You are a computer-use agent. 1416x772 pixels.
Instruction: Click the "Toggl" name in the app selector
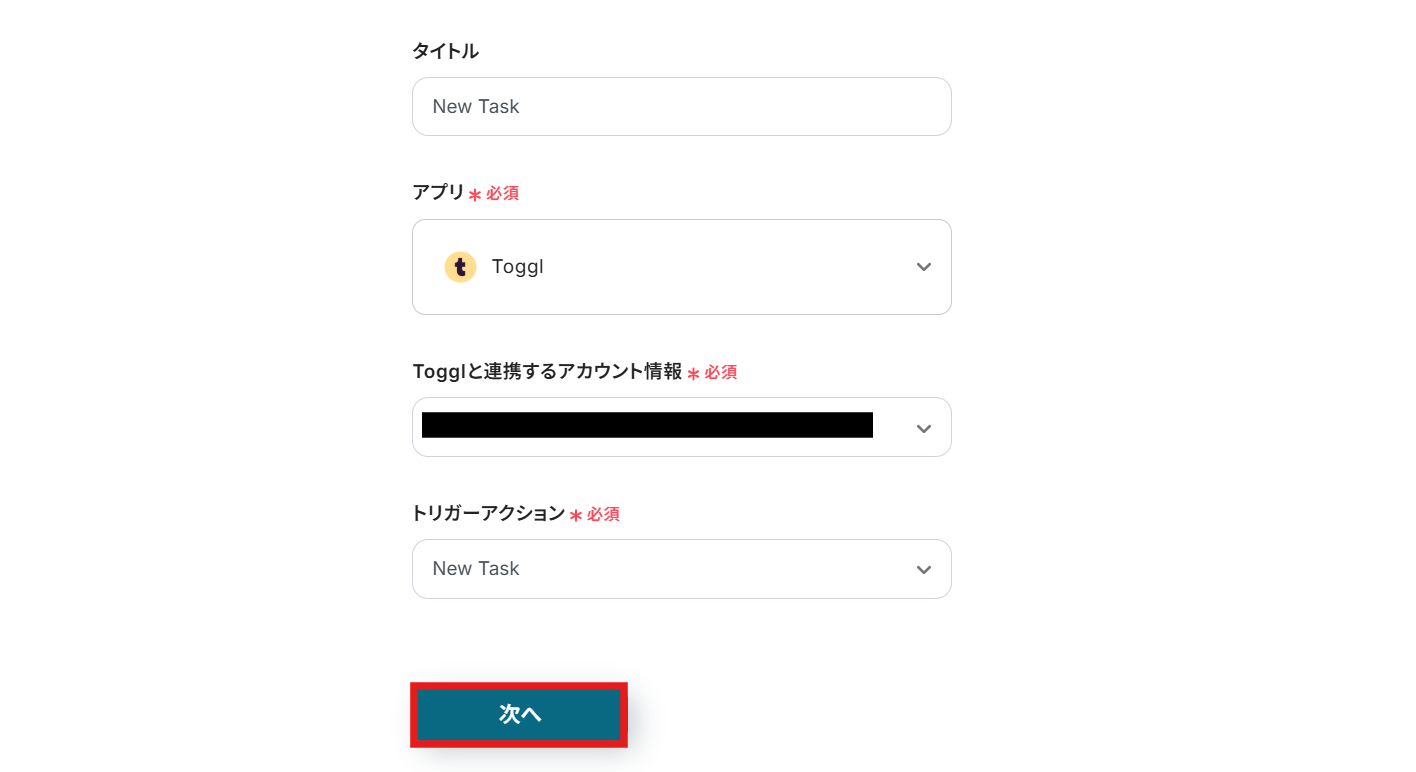click(x=517, y=267)
